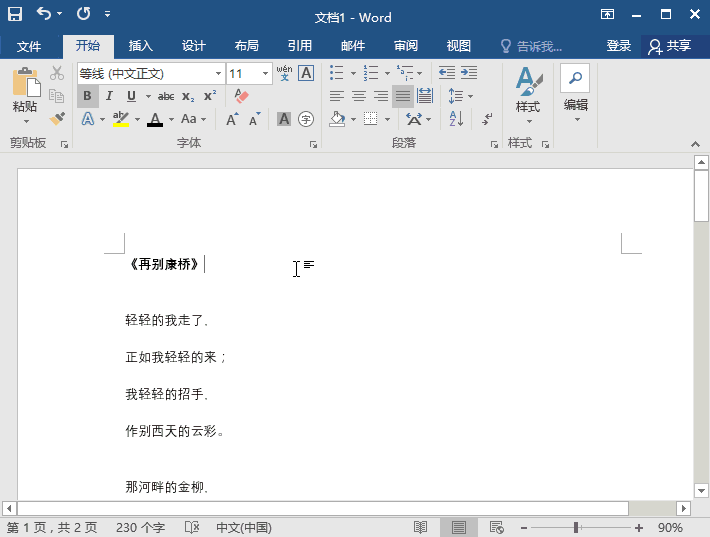Viewport: 710px width, 537px height.
Task: Copy selection with the copy icon
Action: point(57,96)
